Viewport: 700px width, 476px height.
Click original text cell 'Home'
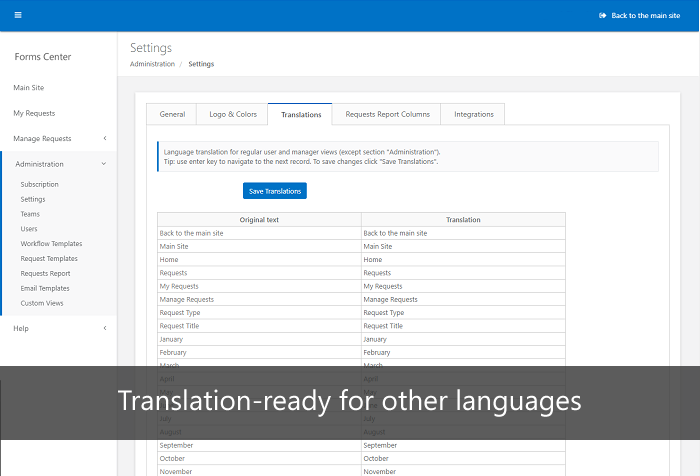tap(259, 259)
